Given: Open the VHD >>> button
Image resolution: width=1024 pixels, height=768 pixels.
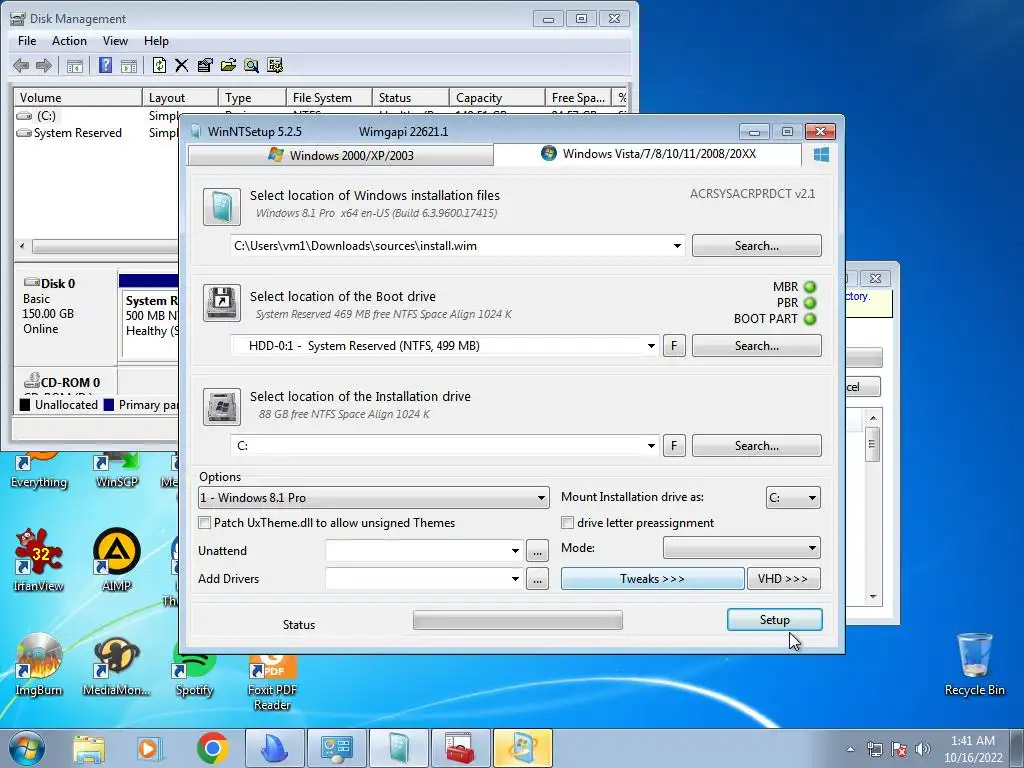Looking at the screenshot, I should 783,579.
